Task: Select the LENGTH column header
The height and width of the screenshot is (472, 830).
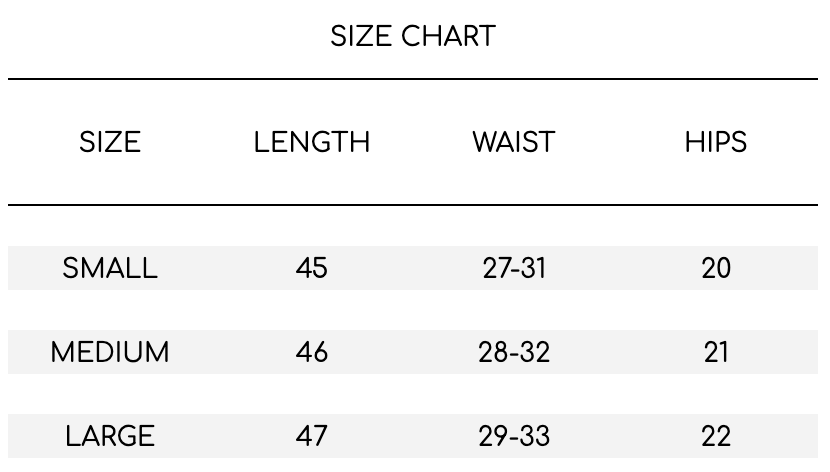Action: 312,142
